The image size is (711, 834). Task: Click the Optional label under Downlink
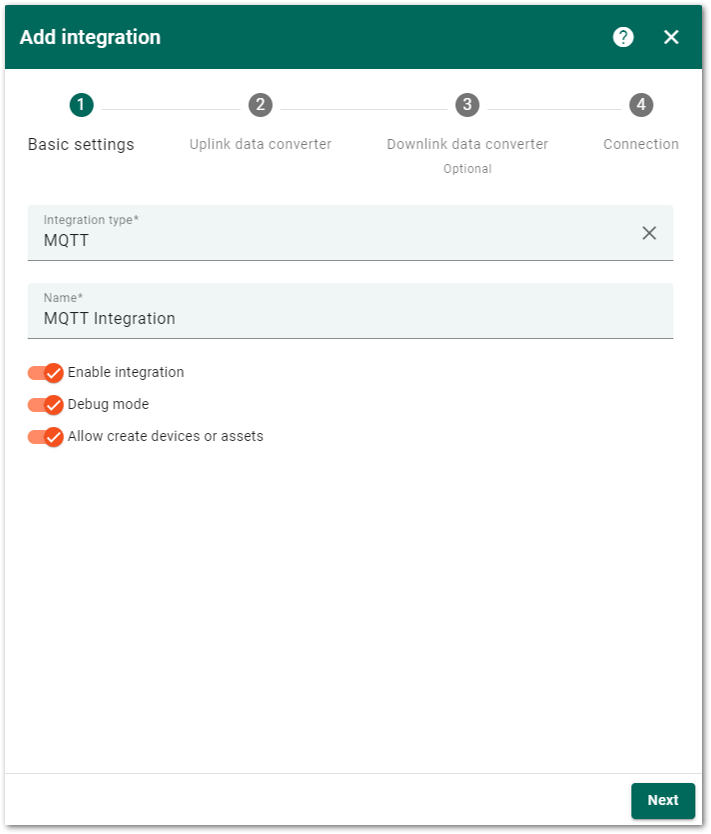point(467,169)
